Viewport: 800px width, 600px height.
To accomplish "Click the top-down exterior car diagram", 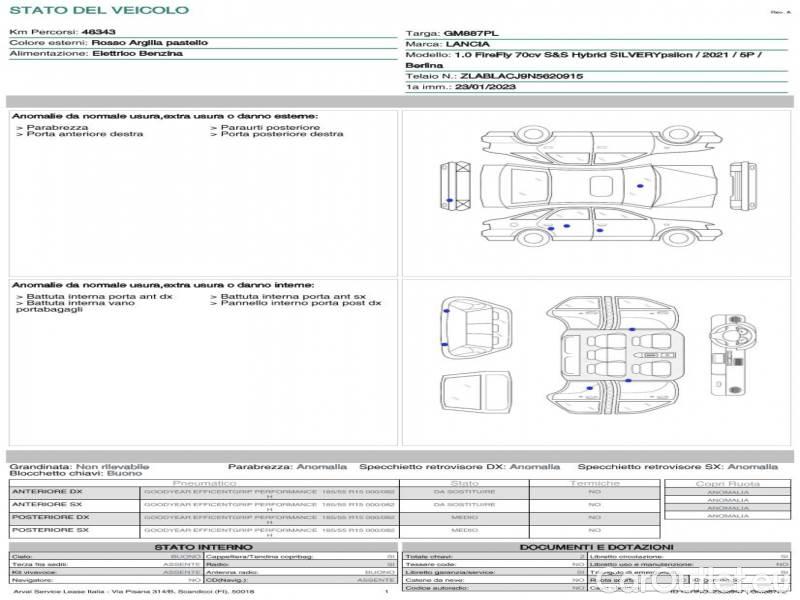I will click(598, 186).
